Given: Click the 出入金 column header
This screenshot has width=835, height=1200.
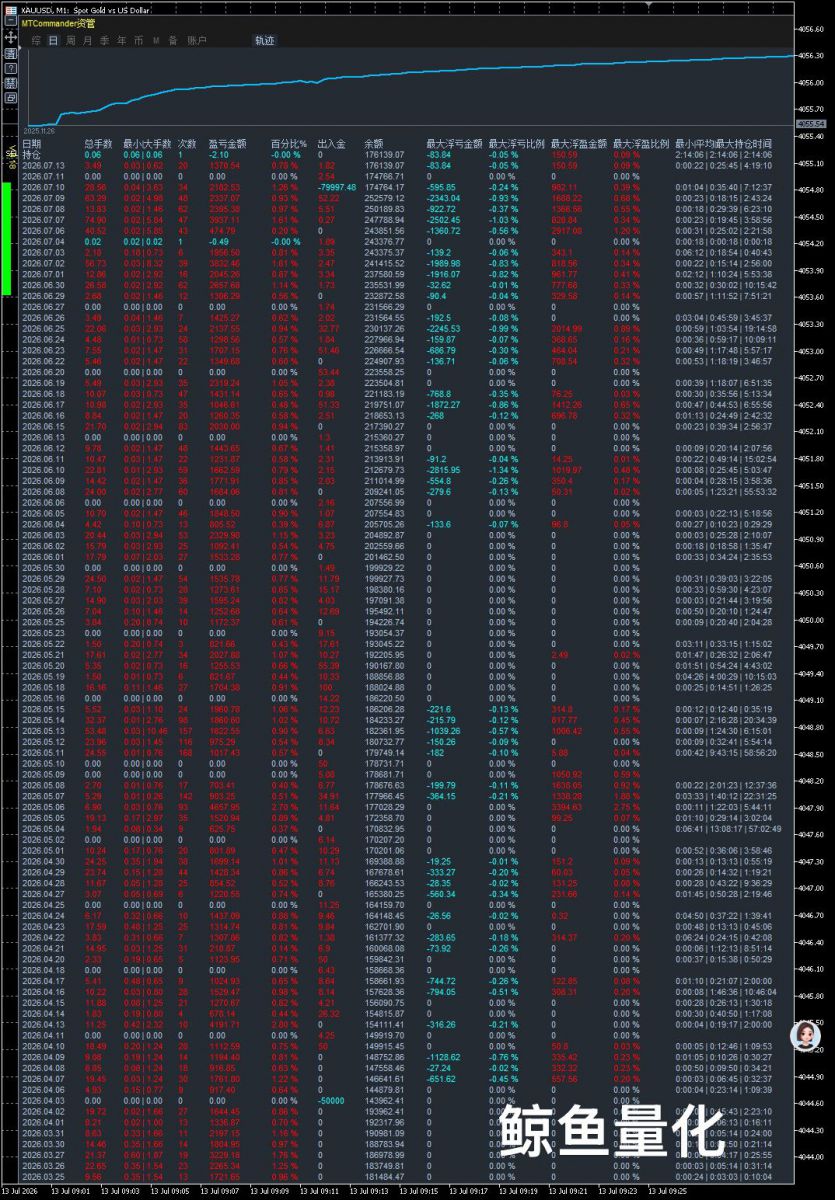Looking at the screenshot, I should click(x=333, y=144).
